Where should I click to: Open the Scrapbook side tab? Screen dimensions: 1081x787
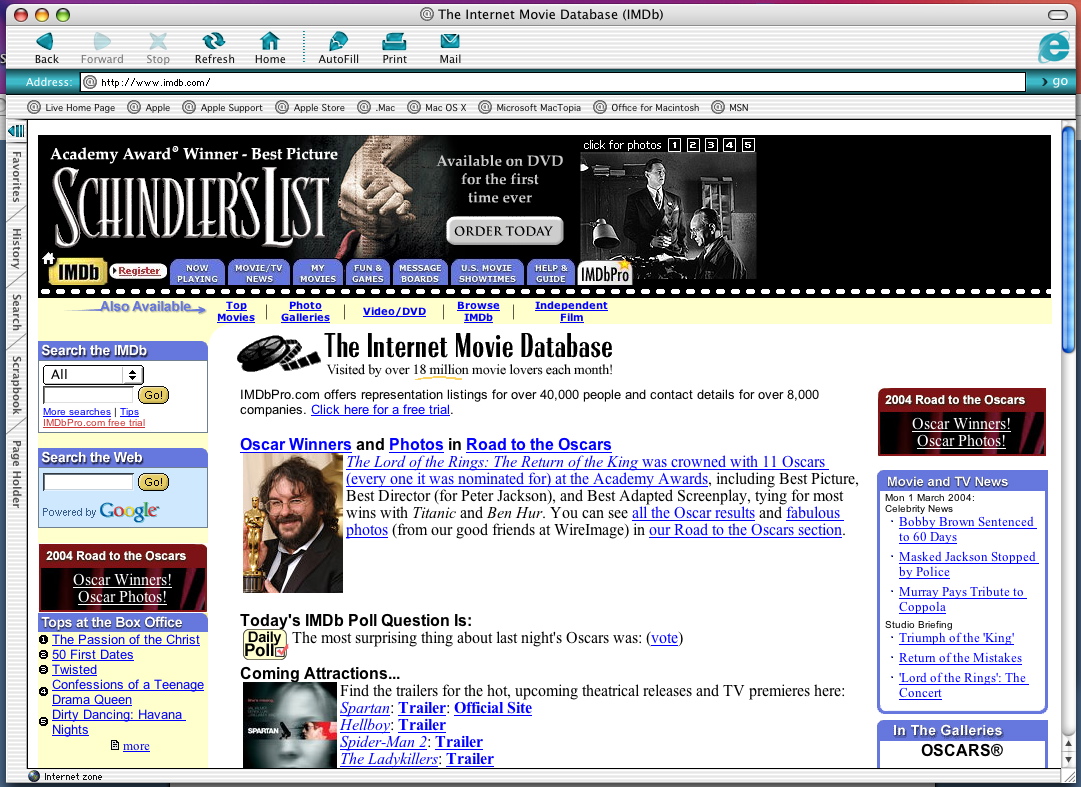16,385
